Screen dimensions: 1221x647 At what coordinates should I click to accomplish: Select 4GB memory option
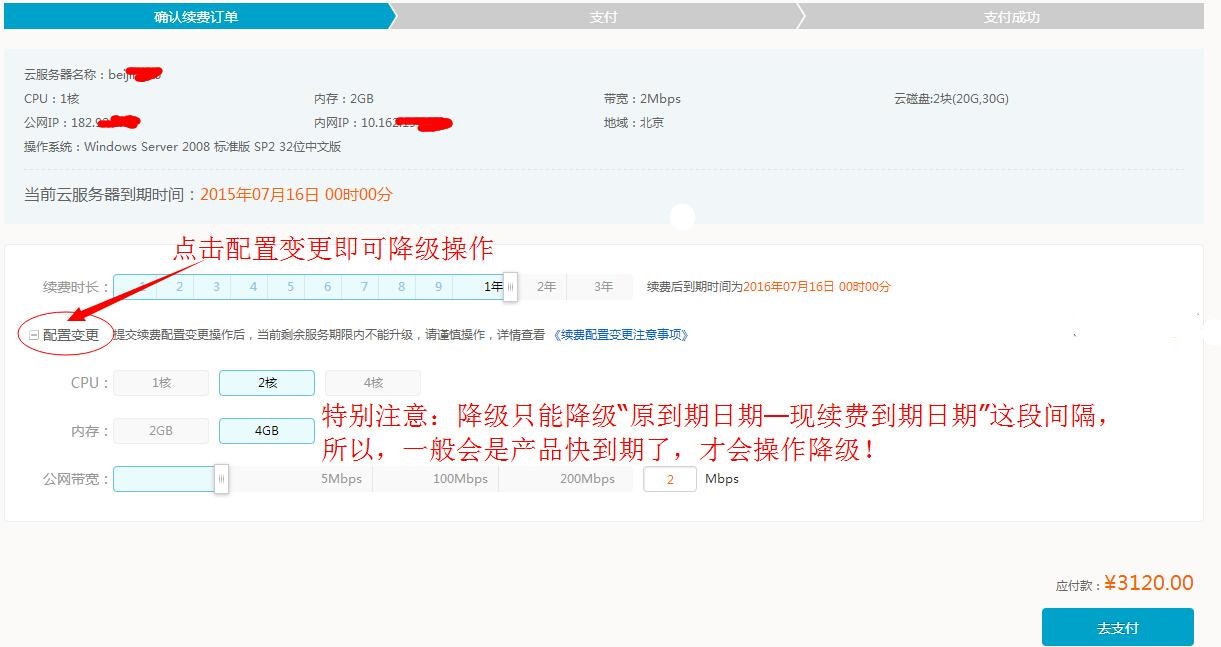tap(267, 431)
